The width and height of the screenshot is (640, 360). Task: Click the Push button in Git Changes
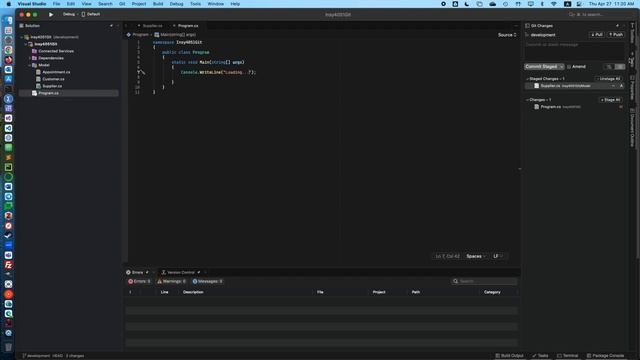[x=616, y=35]
